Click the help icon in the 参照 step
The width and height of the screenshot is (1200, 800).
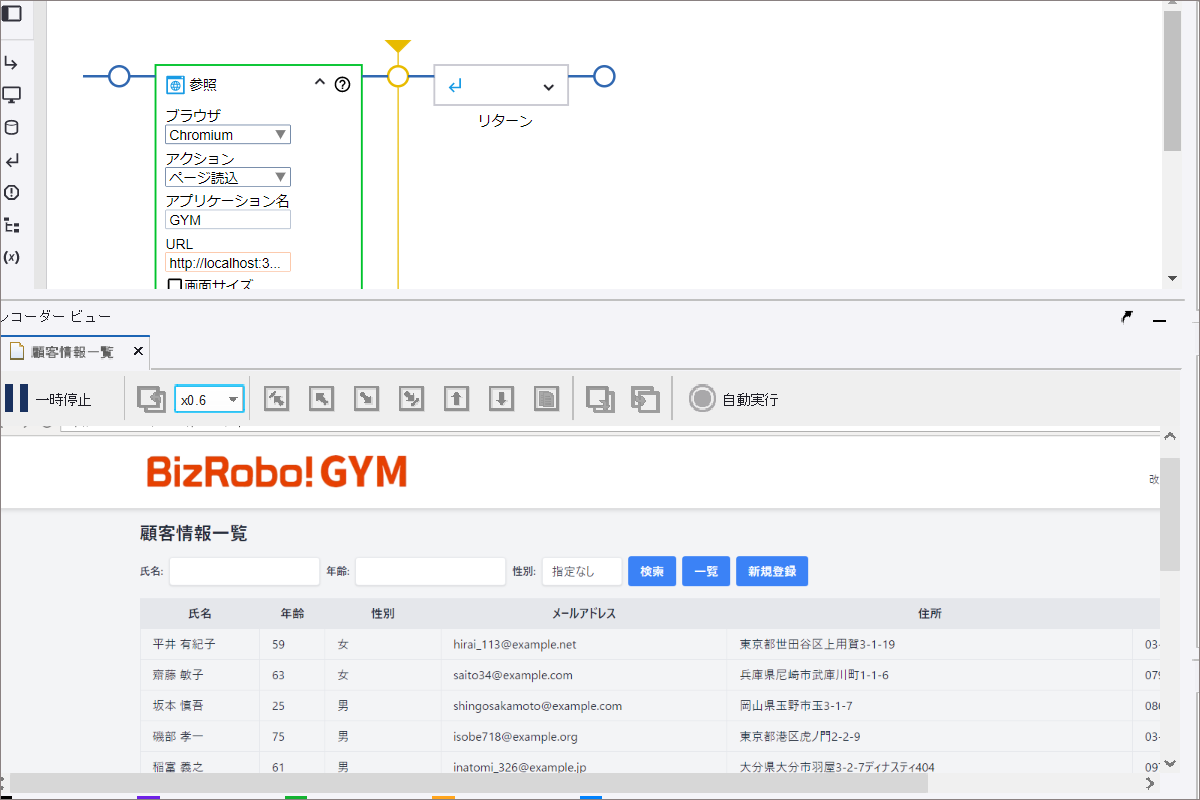click(342, 85)
